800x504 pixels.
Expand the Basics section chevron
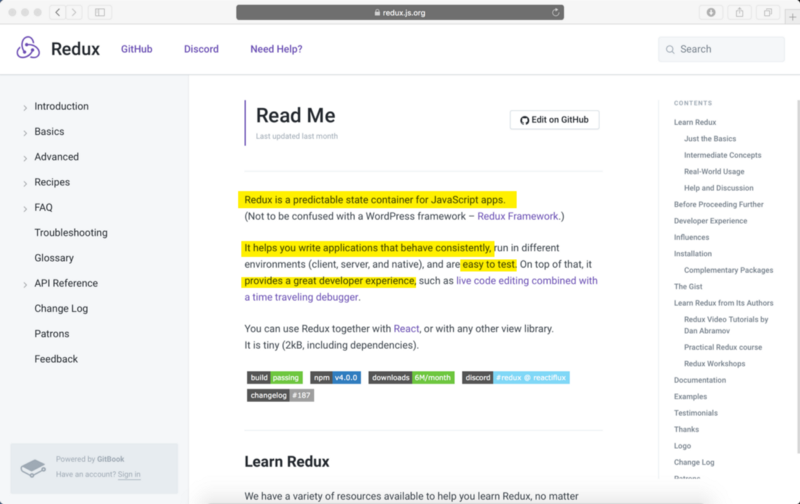[x=25, y=133]
